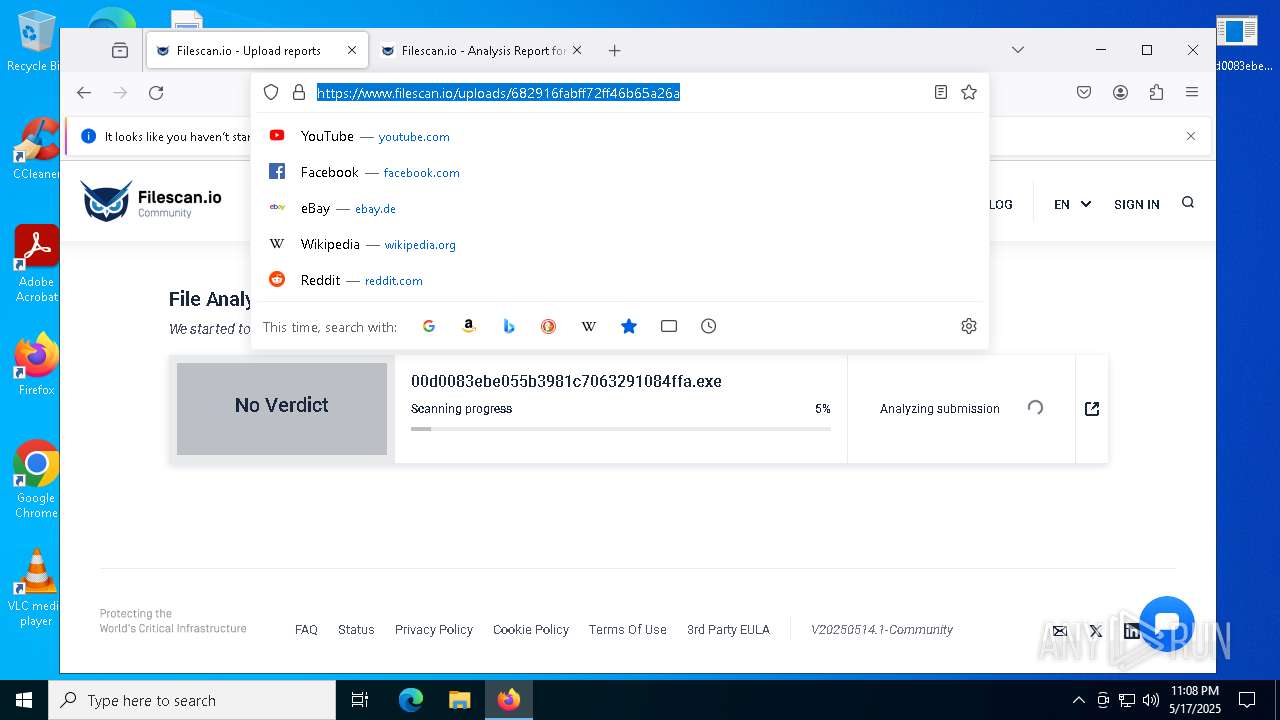Select the eBay suggestion
The width and height of the screenshot is (1280, 720).
620,208
